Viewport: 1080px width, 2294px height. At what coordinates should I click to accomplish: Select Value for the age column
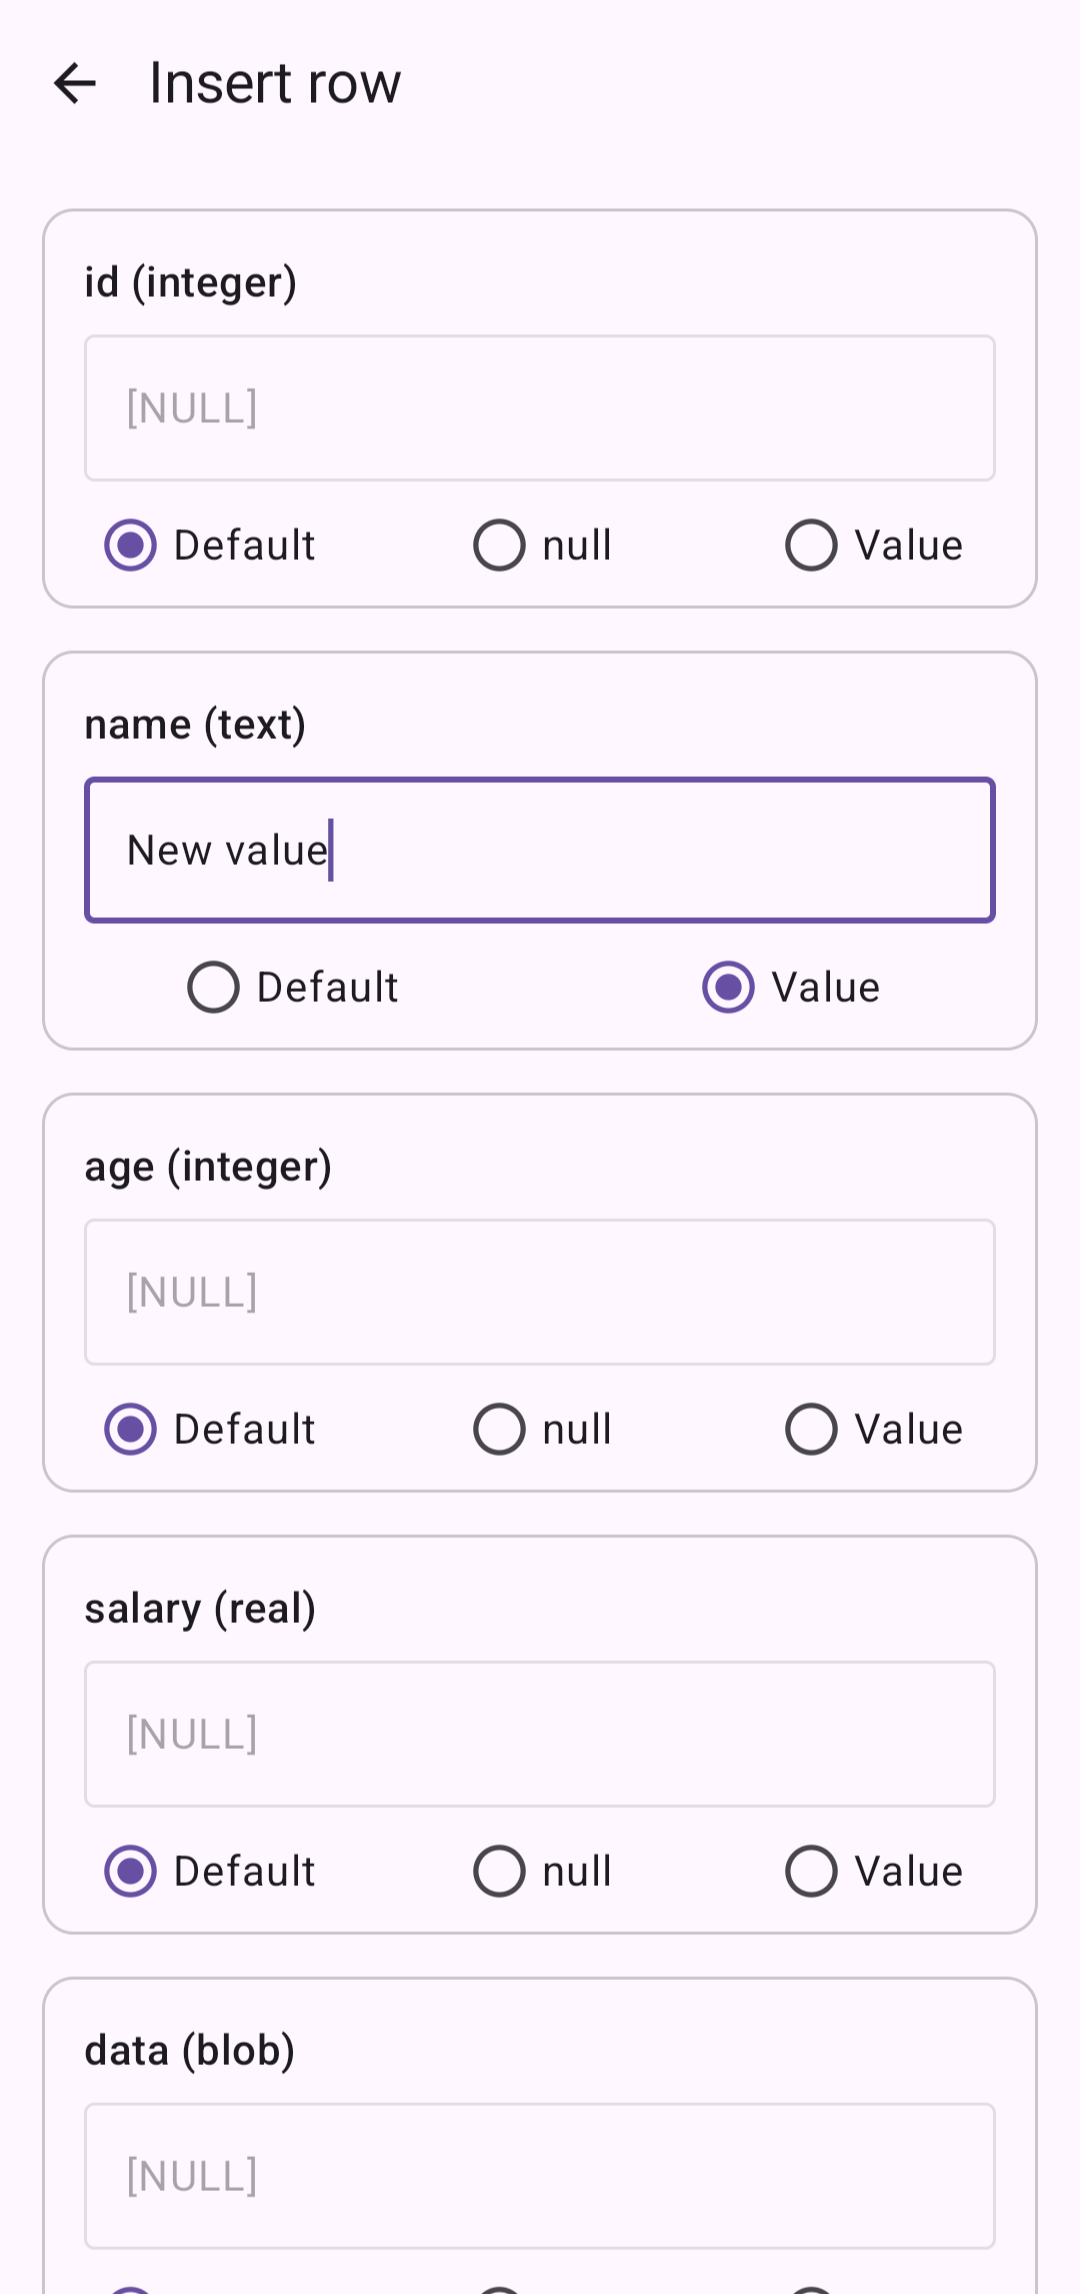(x=811, y=1429)
